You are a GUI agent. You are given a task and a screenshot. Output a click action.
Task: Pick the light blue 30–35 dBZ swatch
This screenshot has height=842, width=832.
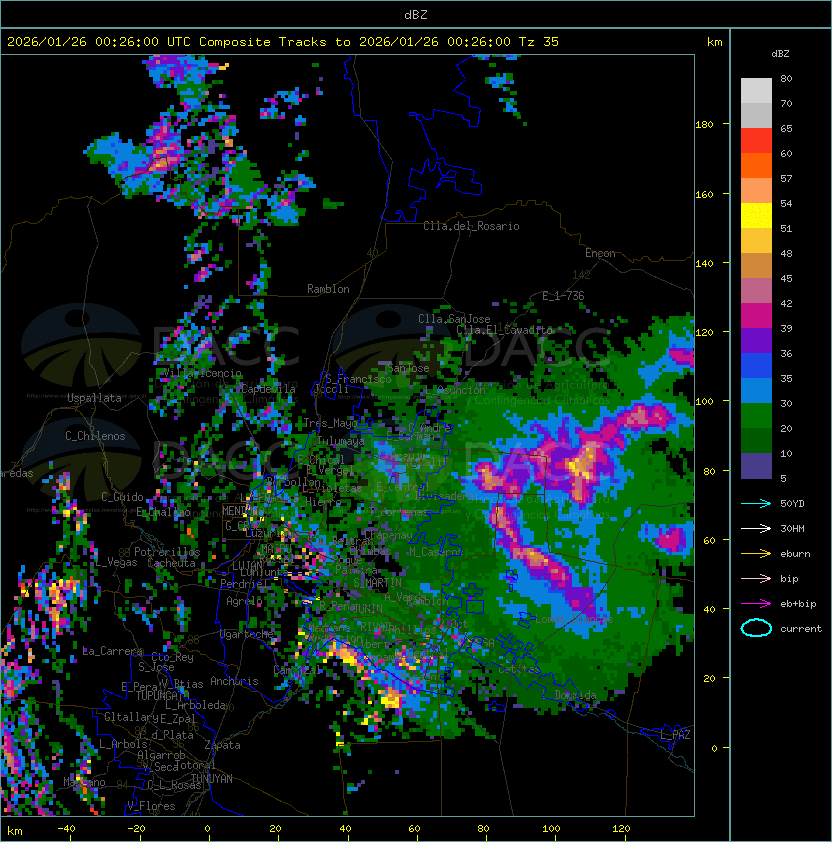pyautogui.click(x=756, y=391)
